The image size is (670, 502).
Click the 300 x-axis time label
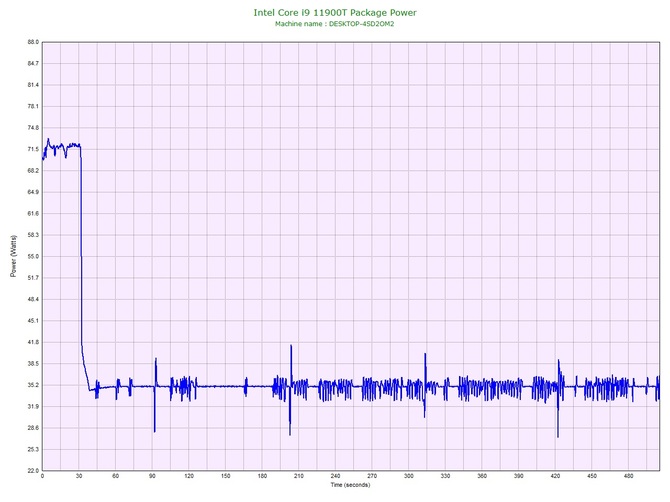[409, 476]
